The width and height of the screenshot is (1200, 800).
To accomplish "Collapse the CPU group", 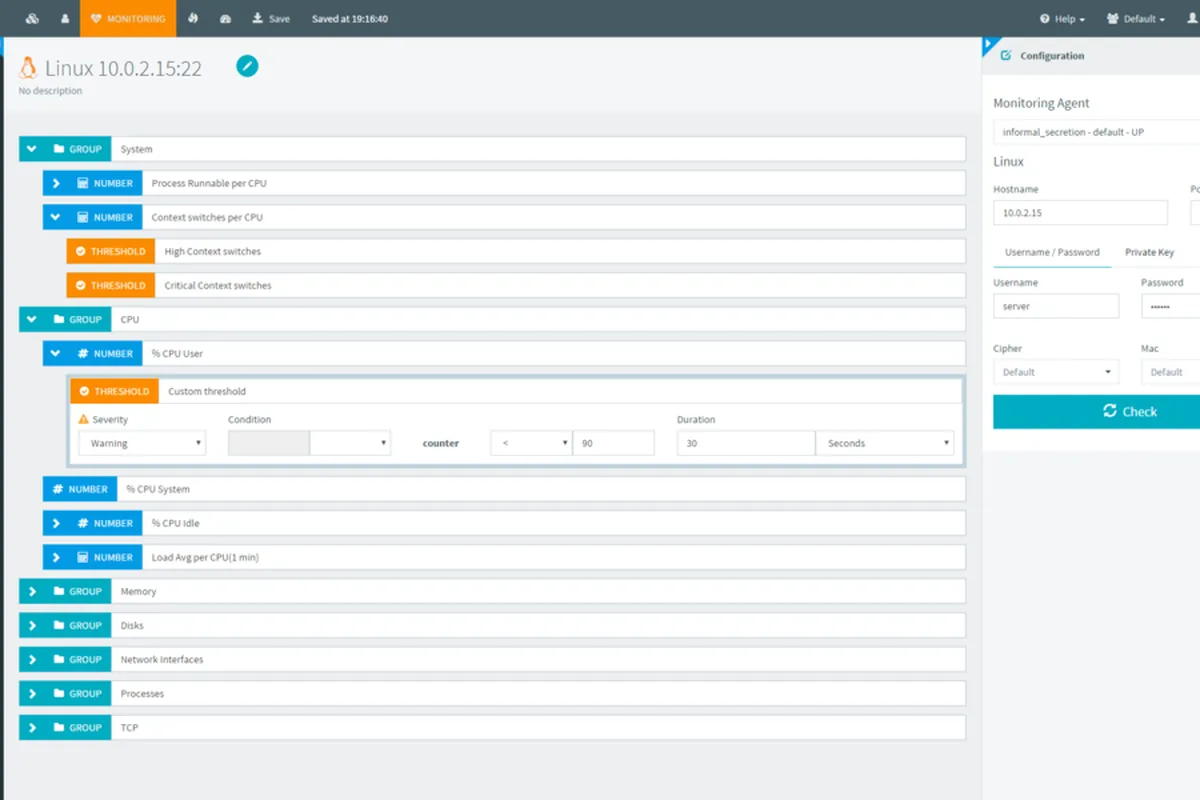I will 32,319.
